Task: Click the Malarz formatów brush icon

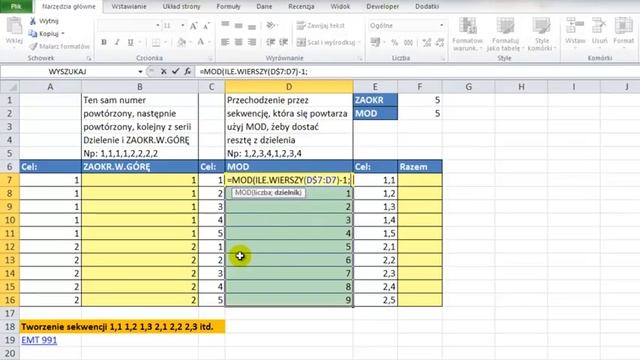Action: coord(33,47)
